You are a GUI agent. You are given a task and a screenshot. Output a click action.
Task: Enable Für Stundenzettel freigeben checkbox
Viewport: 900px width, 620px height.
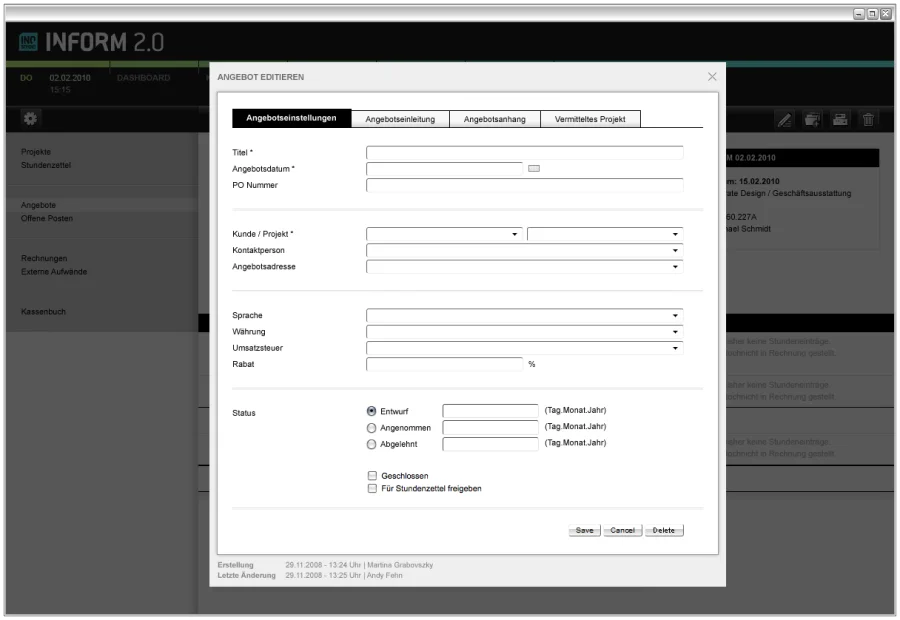coord(372,489)
